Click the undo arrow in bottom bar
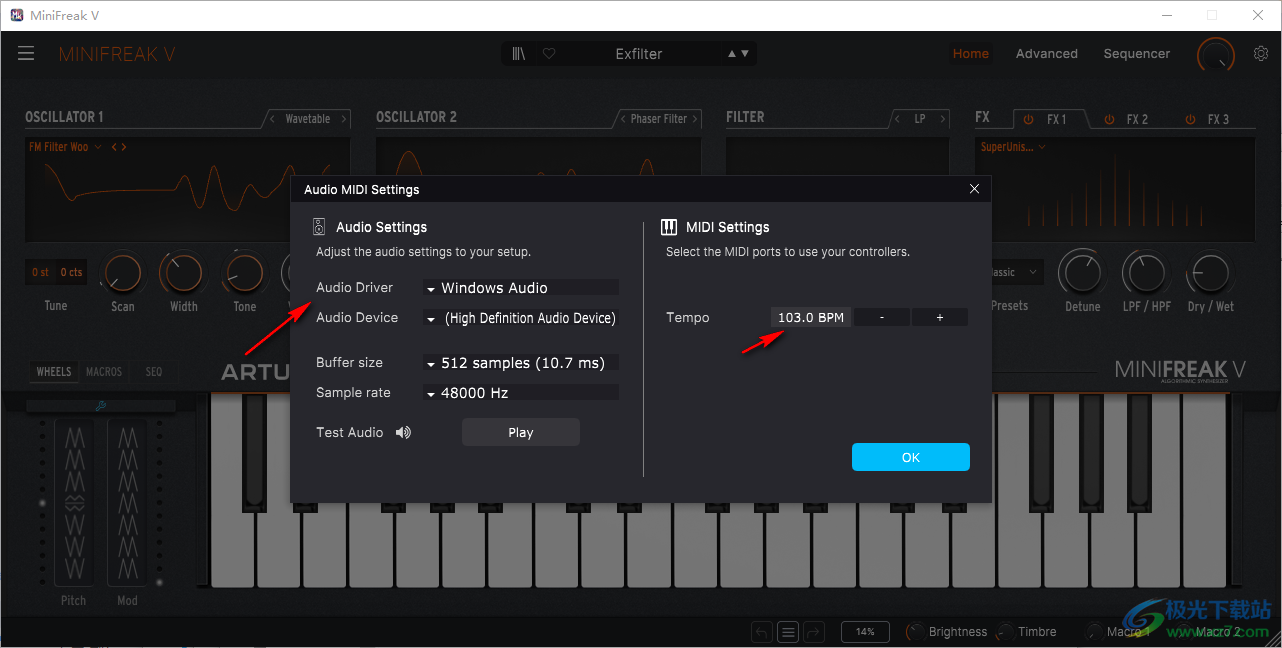This screenshot has height=648, width=1282. (762, 632)
